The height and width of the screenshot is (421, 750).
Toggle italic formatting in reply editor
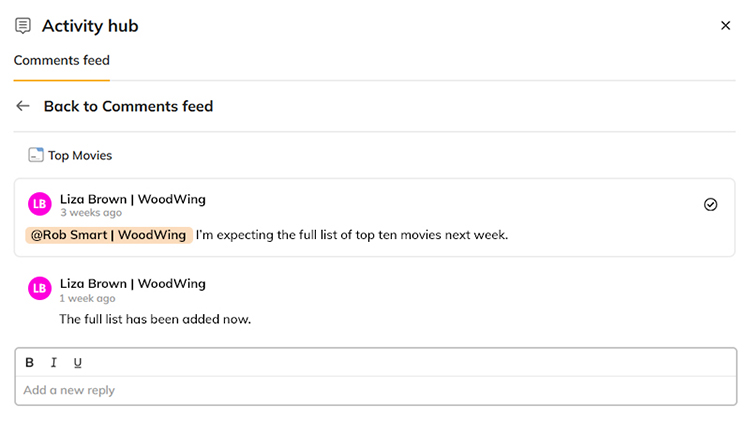click(x=54, y=362)
